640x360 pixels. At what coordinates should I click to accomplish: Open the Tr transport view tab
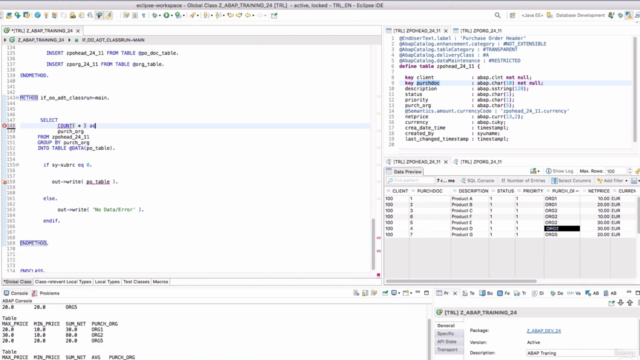(x=520, y=293)
